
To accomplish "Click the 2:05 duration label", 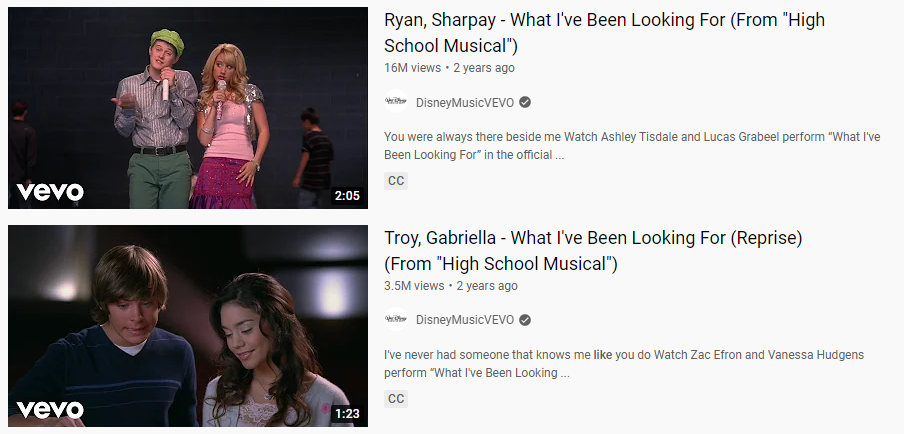I will click(x=347, y=195).
